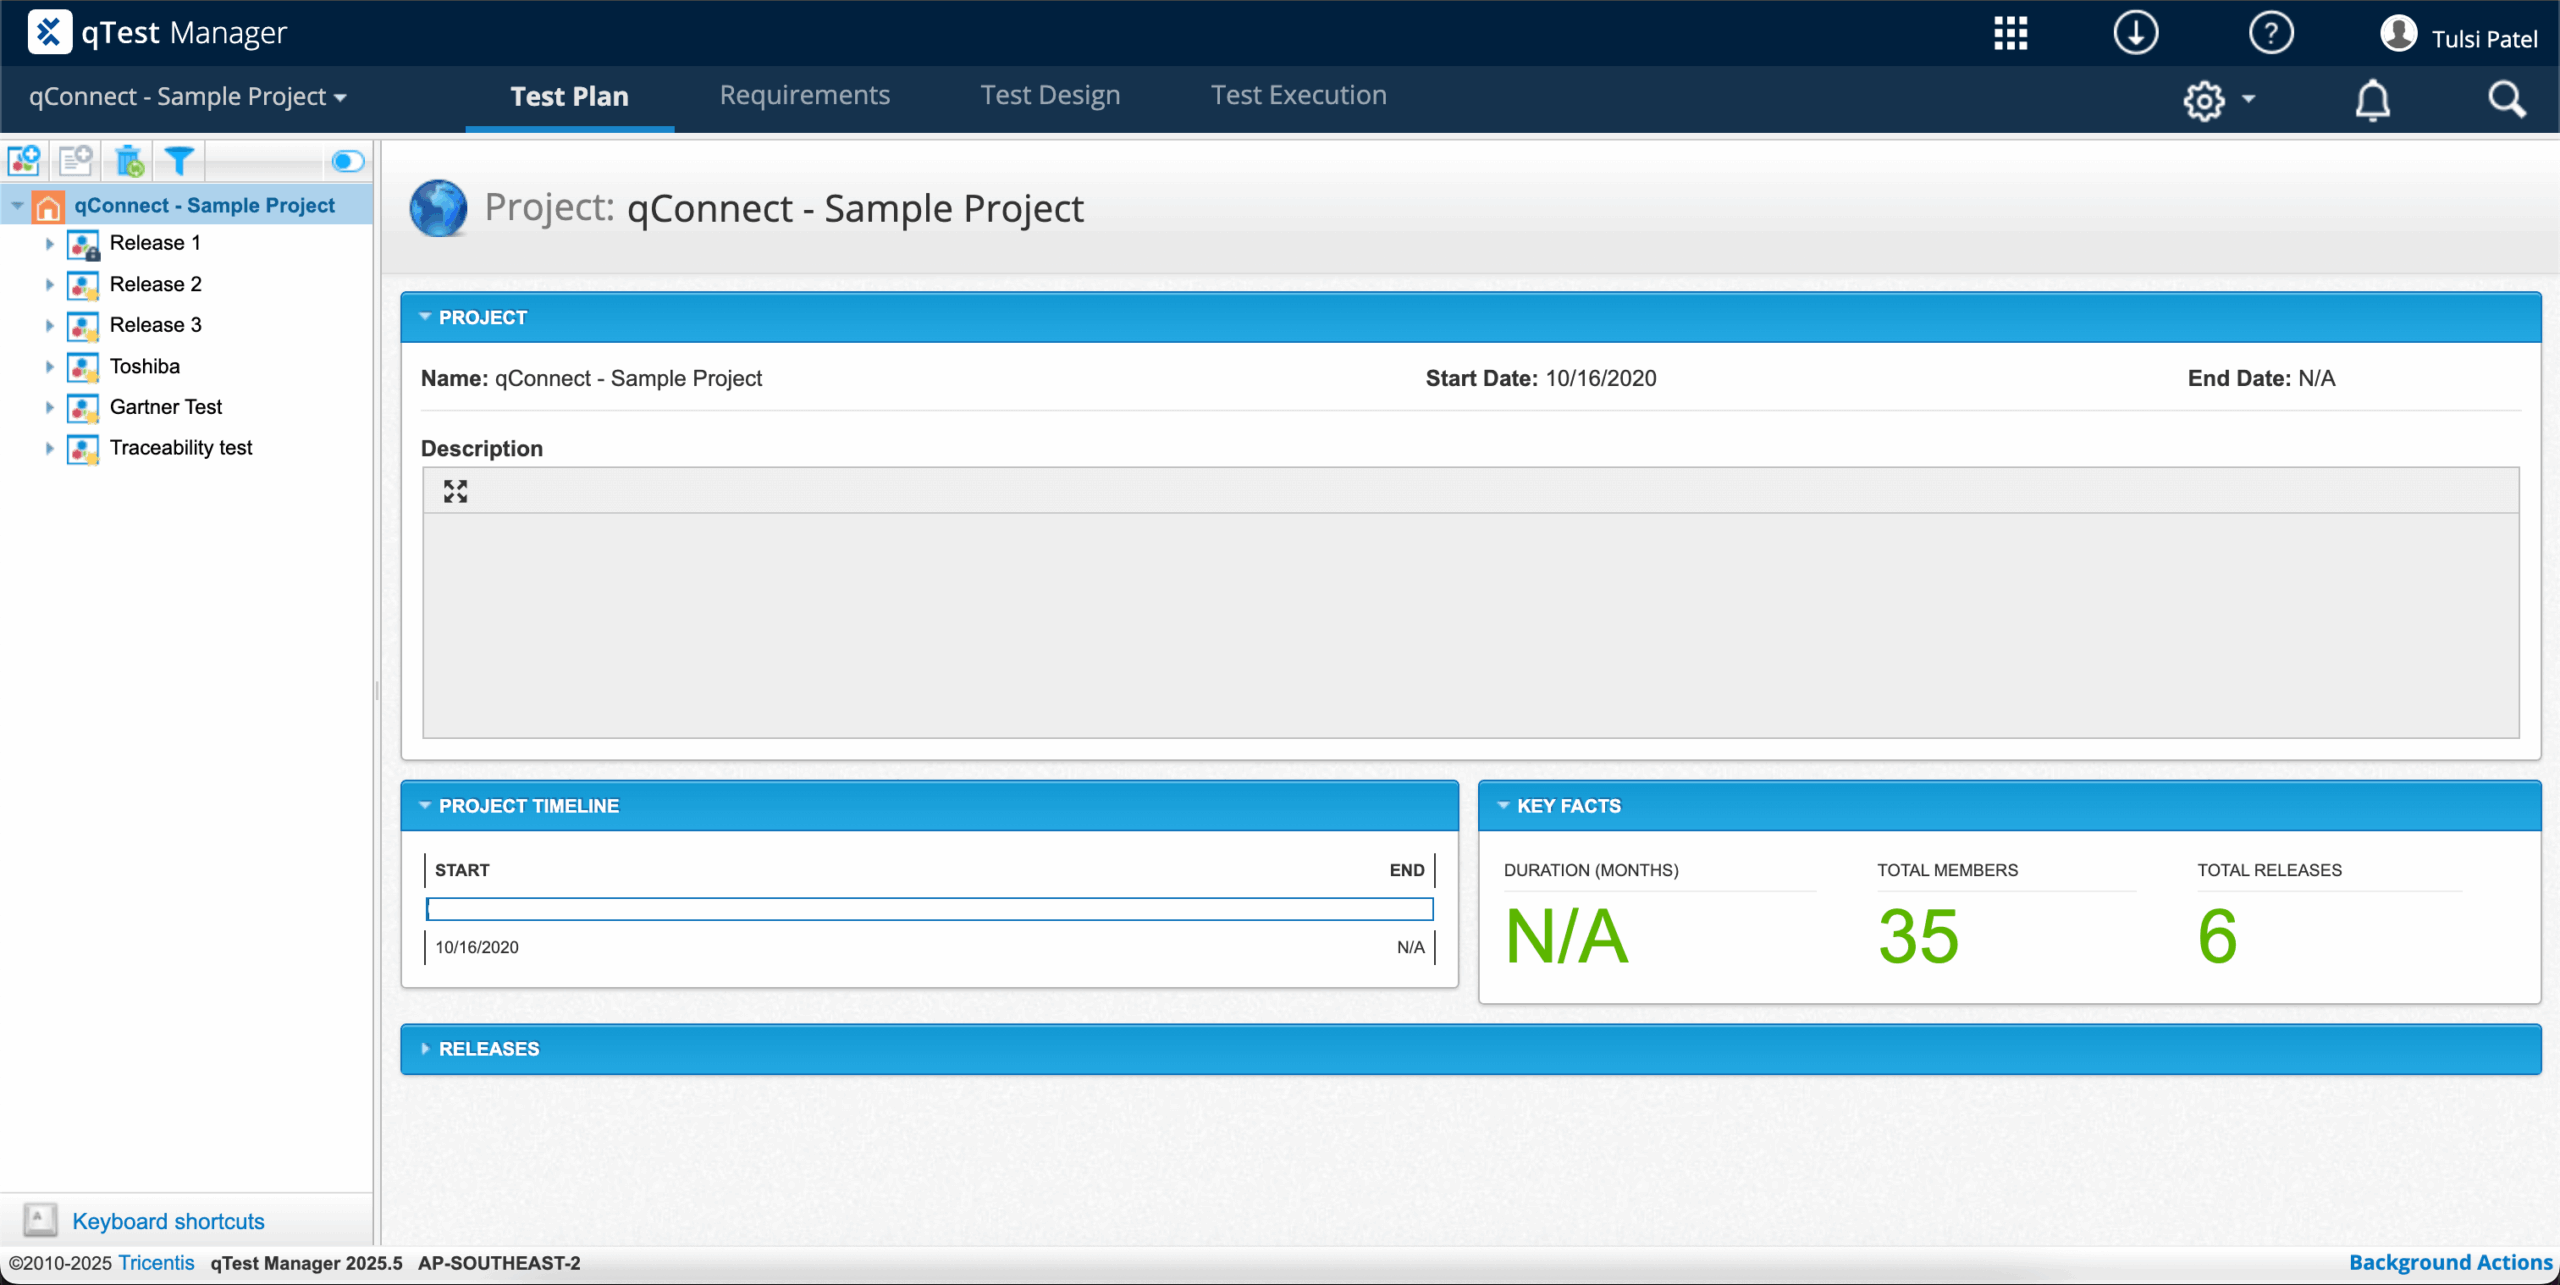Open the recycle bin icon
Image resolution: width=2560 pixels, height=1285 pixels.
(x=129, y=160)
